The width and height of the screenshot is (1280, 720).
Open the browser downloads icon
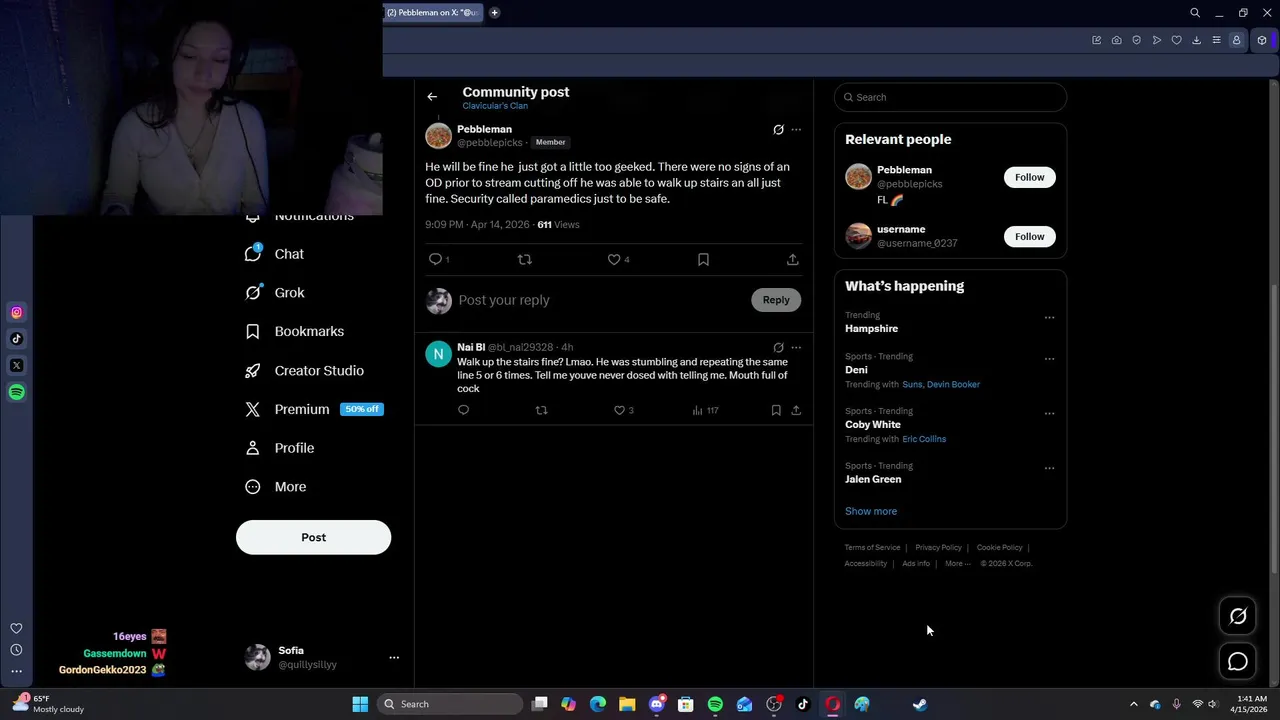click(x=1196, y=40)
